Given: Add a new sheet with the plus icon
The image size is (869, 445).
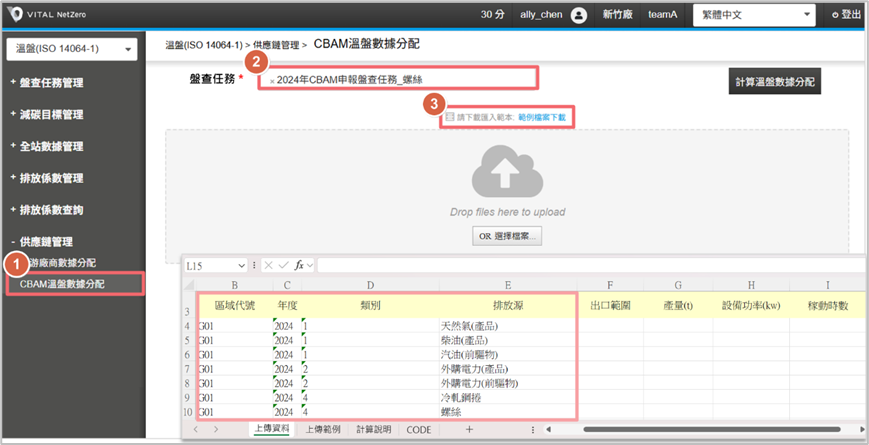Looking at the screenshot, I should 469,429.
